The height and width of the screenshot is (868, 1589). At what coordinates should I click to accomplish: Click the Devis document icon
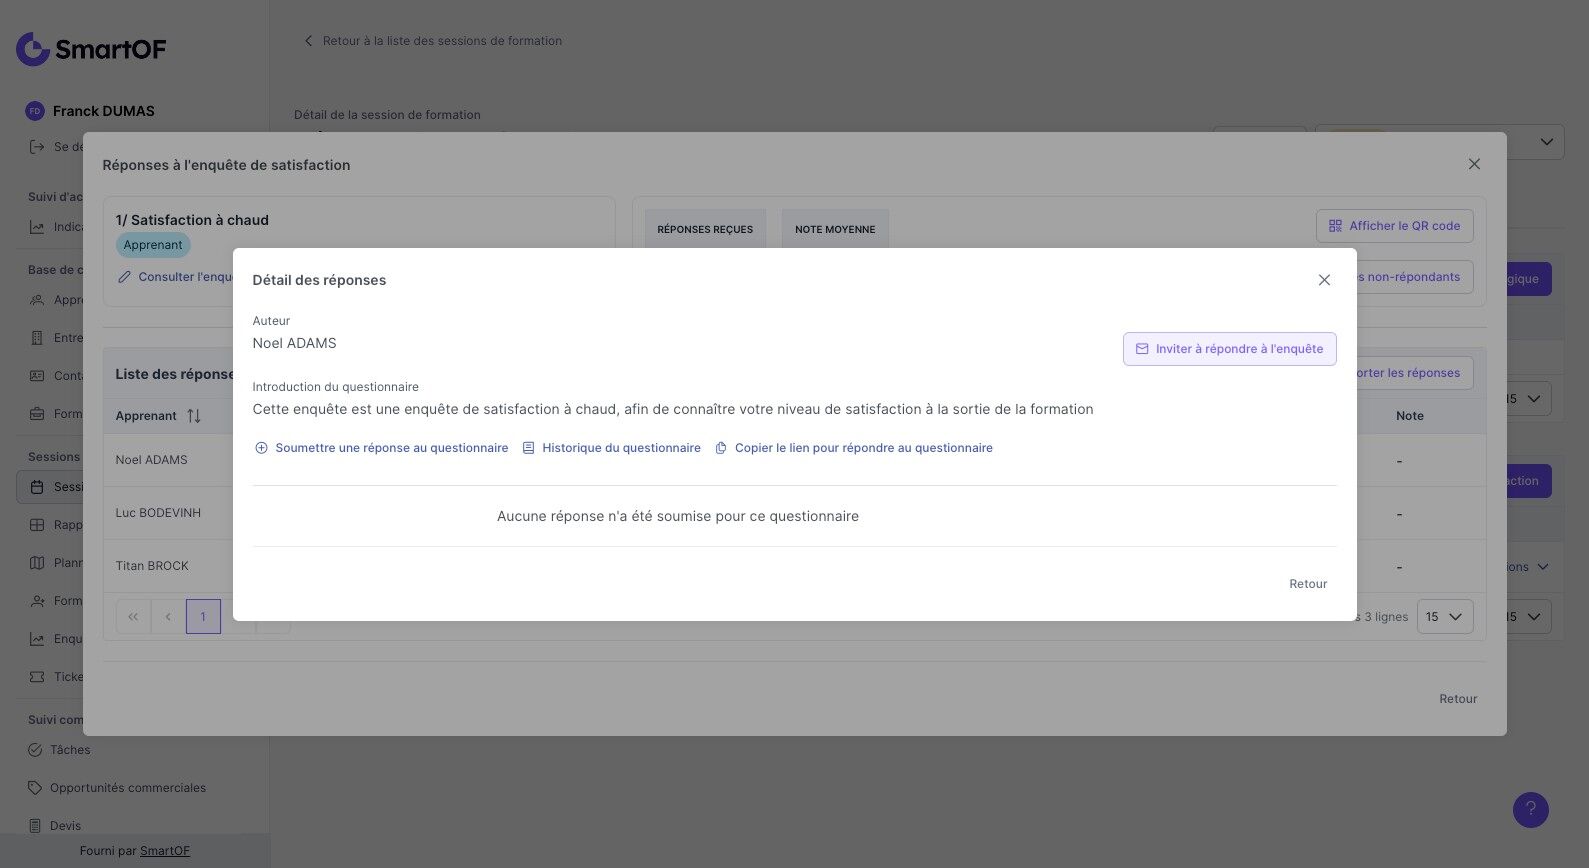point(36,826)
